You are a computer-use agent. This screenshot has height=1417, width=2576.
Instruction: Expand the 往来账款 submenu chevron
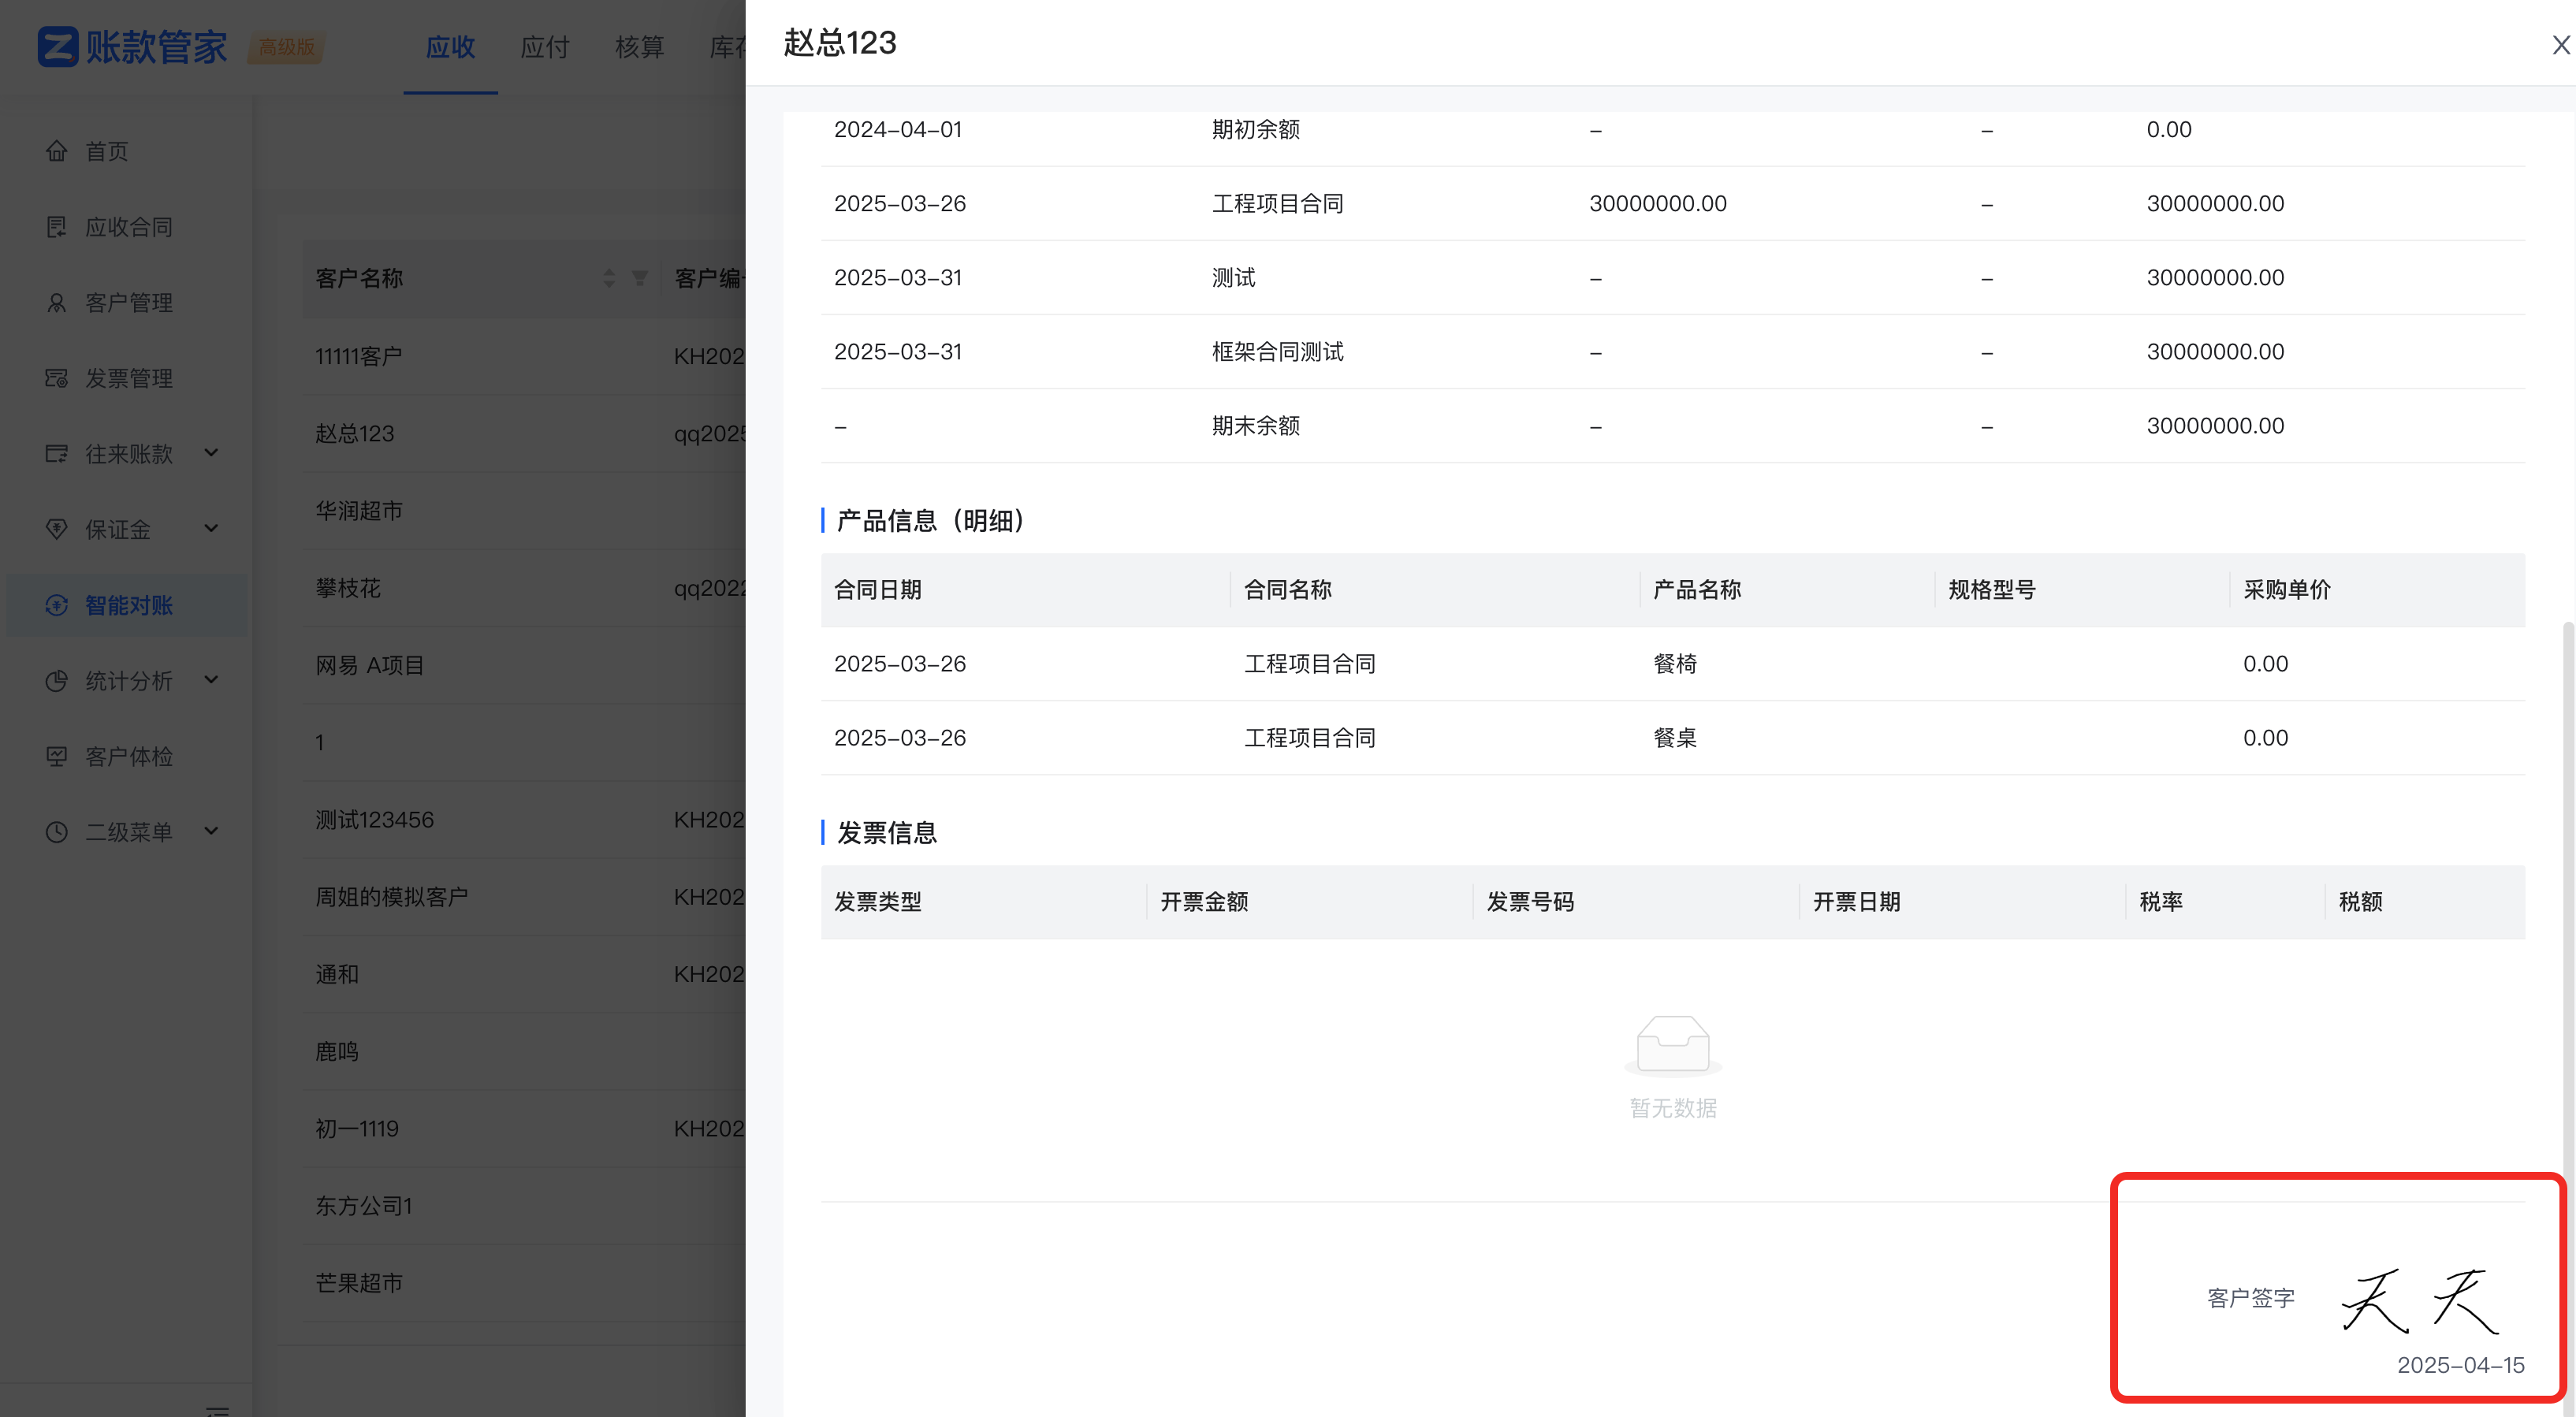pyautogui.click(x=211, y=453)
